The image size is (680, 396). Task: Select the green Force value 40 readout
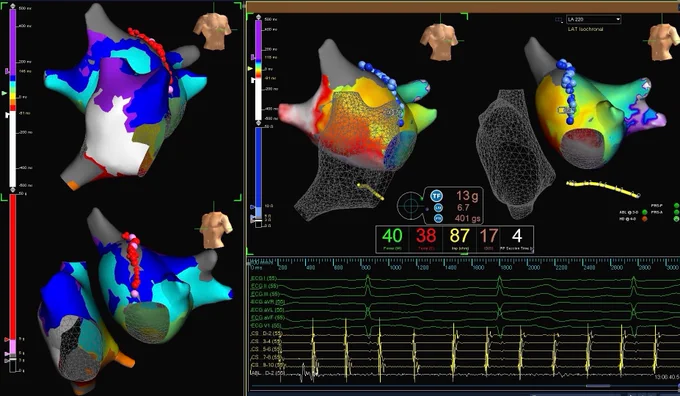392,236
